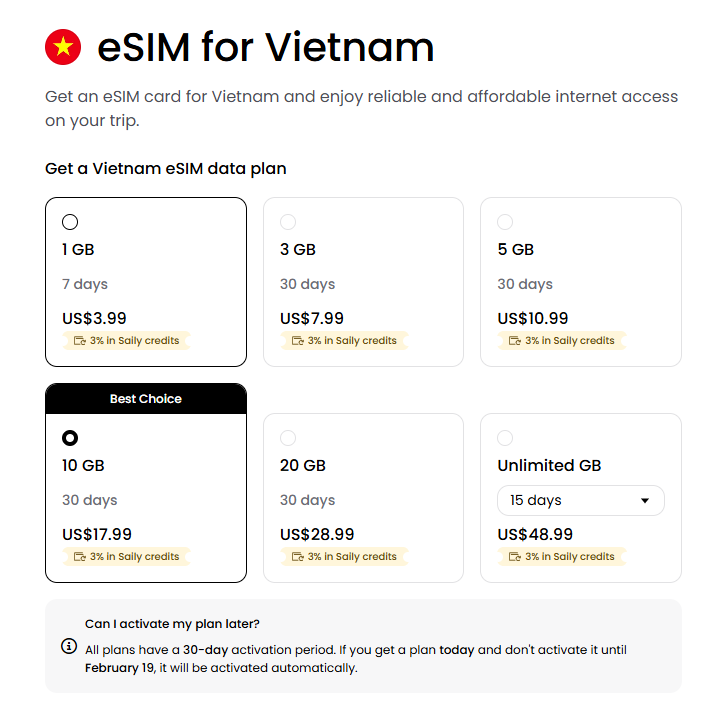The height and width of the screenshot is (706, 704).
Task: Click the Best Choice banner
Action: click(x=146, y=399)
